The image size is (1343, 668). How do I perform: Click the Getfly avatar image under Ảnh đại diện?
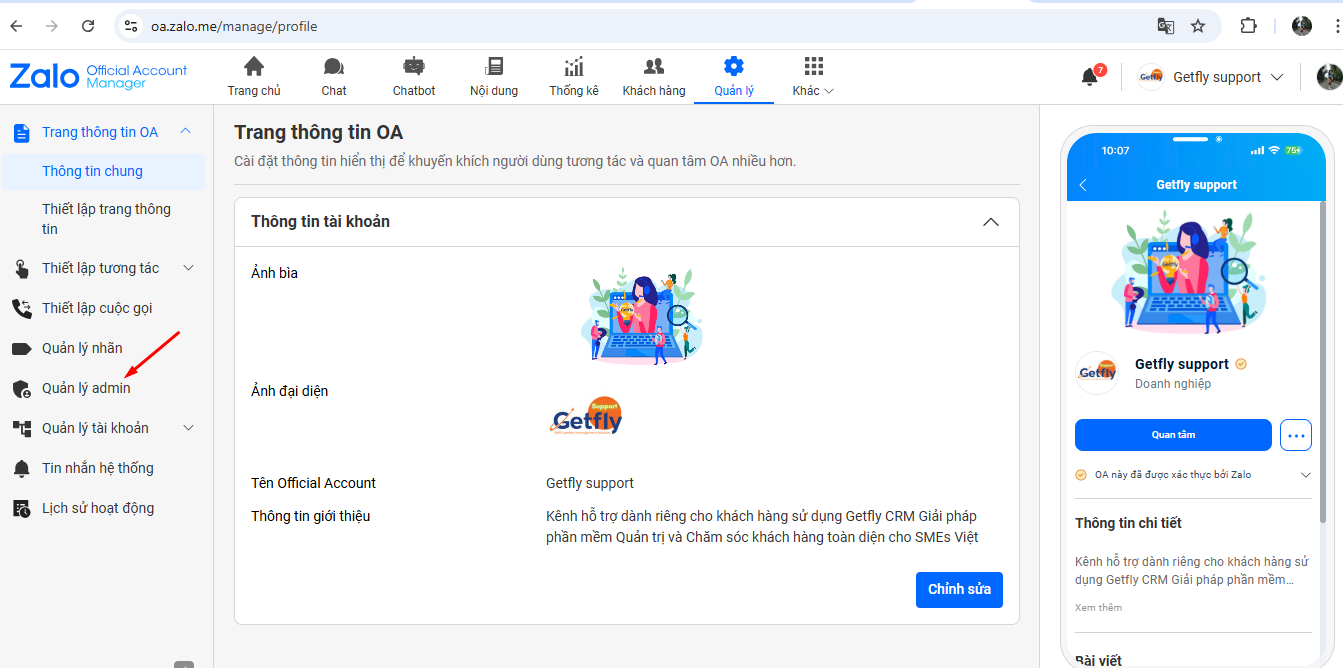587,417
